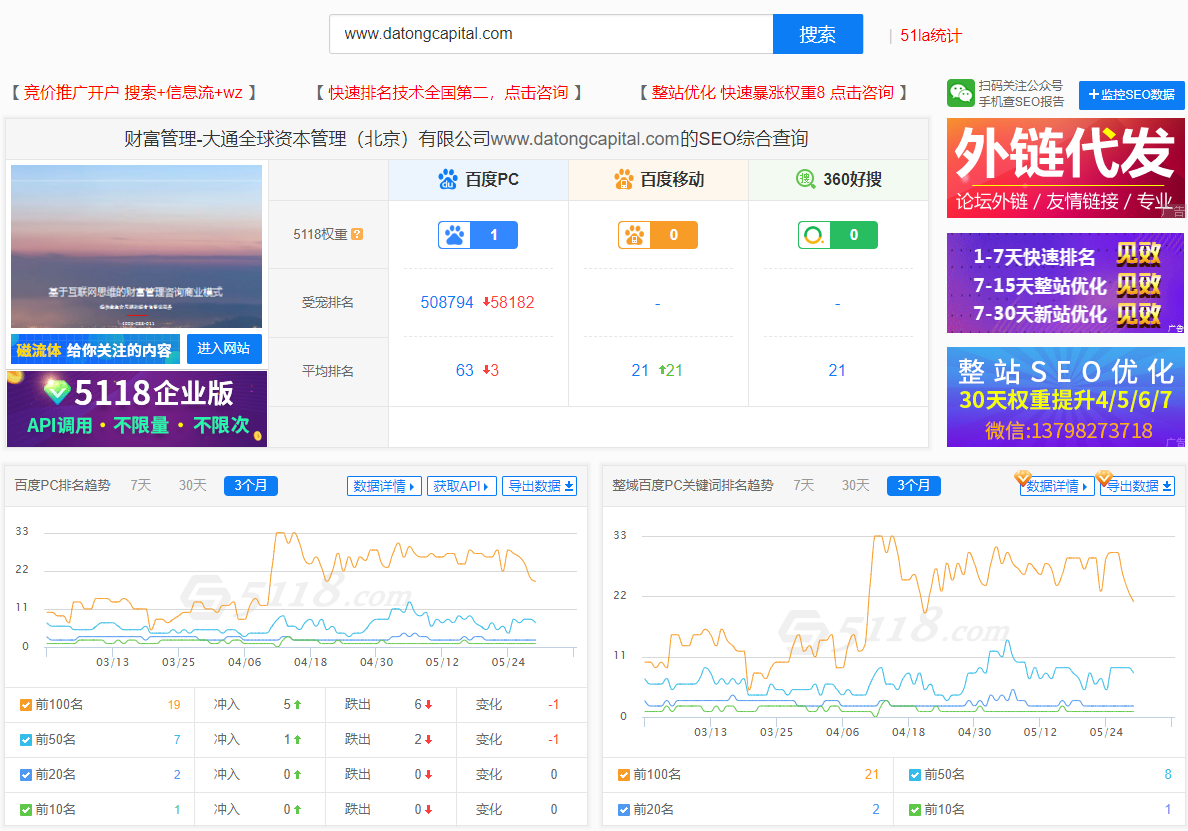Click the Baidu paw icon beside 百度PC header
Image resolution: width=1188 pixels, height=831 pixels.
(448, 180)
